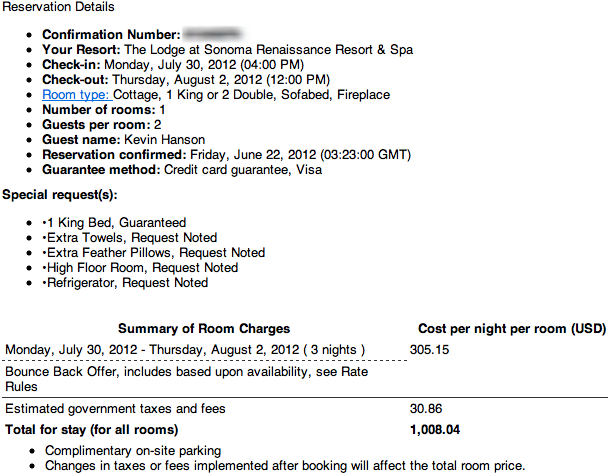Click the Reservation Details heading
The height and width of the screenshot is (474, 608).
58,7
